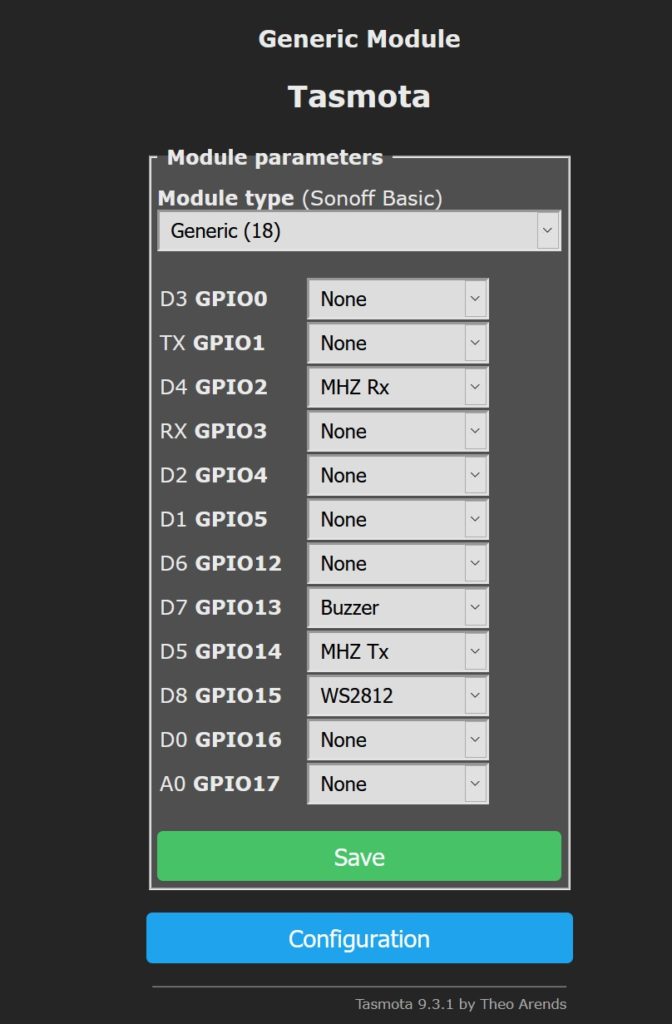Click the Tasmota 9.3.1 by Theo Arends link
This screenshot has height=1024, width=672.
pos(461,1004)
